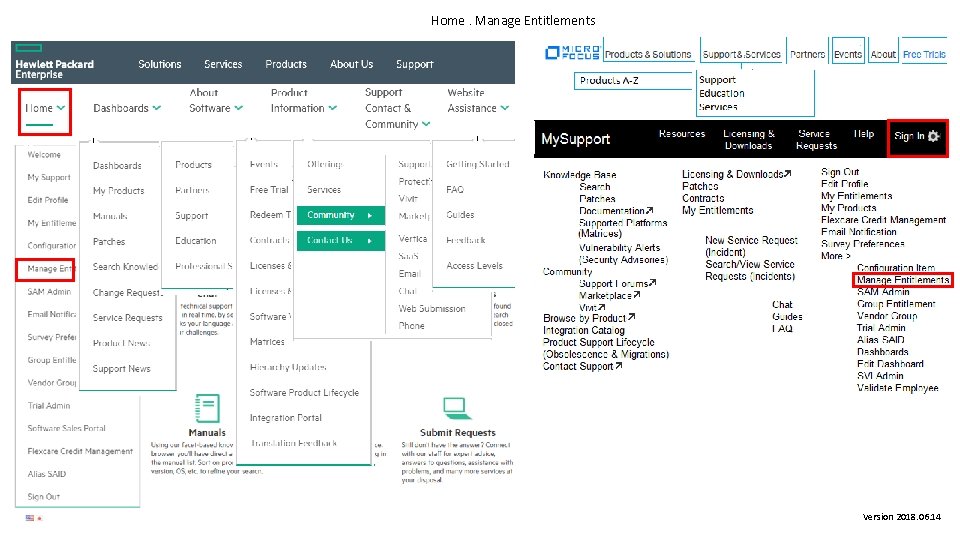The height and width of the screenshot is (540, 960).
Task: Open Service Requests in Dashboards menu
Action: click(x=127, y=318)
